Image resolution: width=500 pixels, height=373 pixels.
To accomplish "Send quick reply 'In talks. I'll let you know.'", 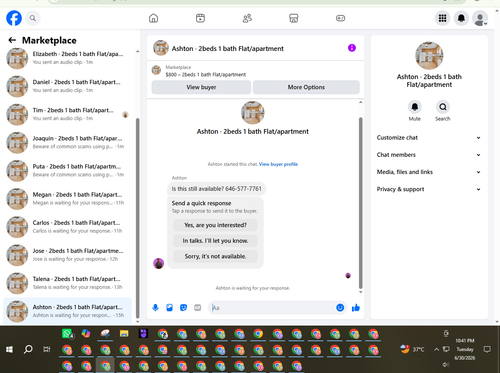I will coord(215,241).
